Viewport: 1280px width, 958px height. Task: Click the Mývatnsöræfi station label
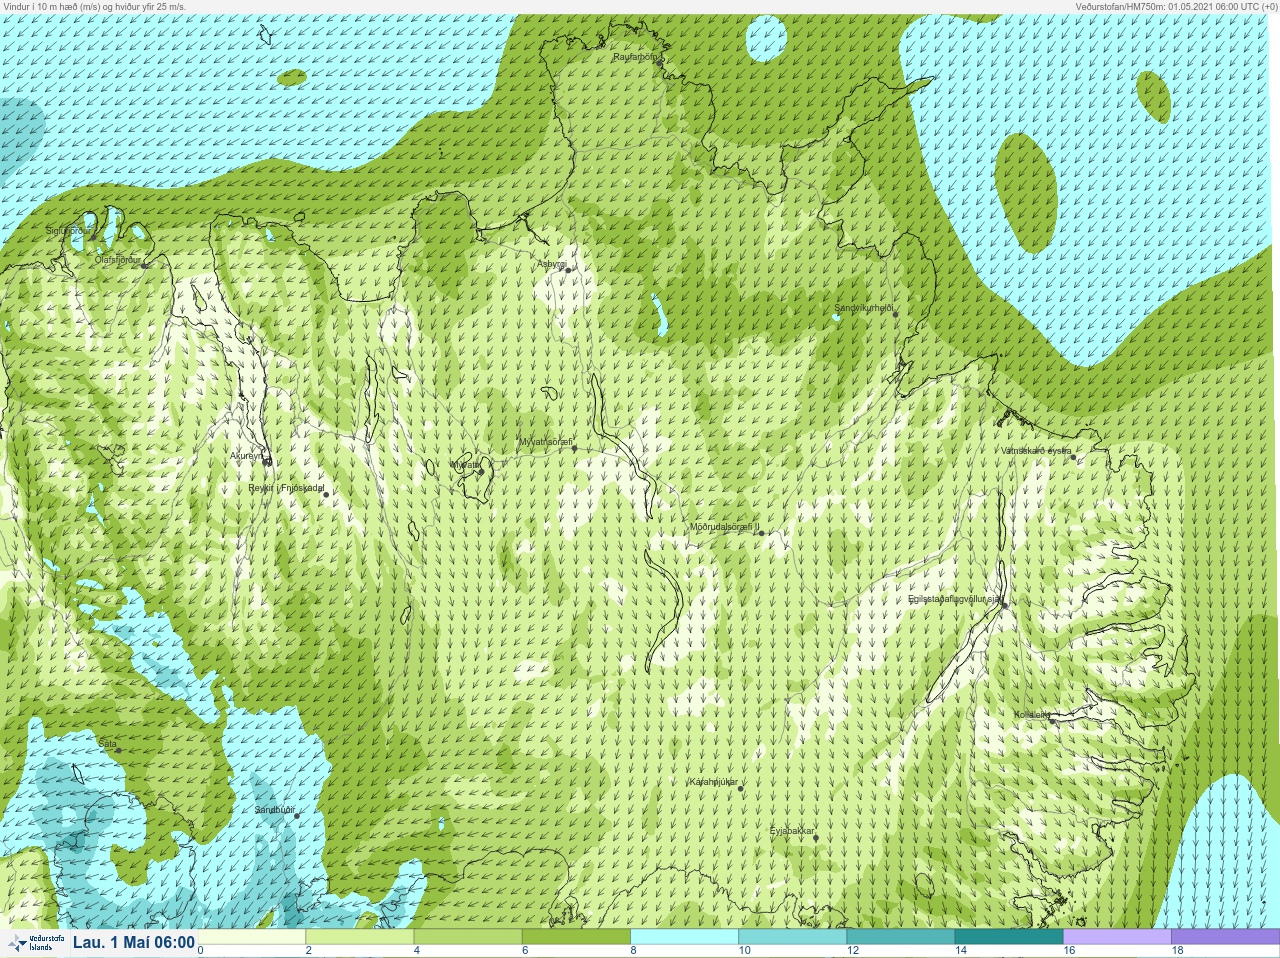coord(545,442)
